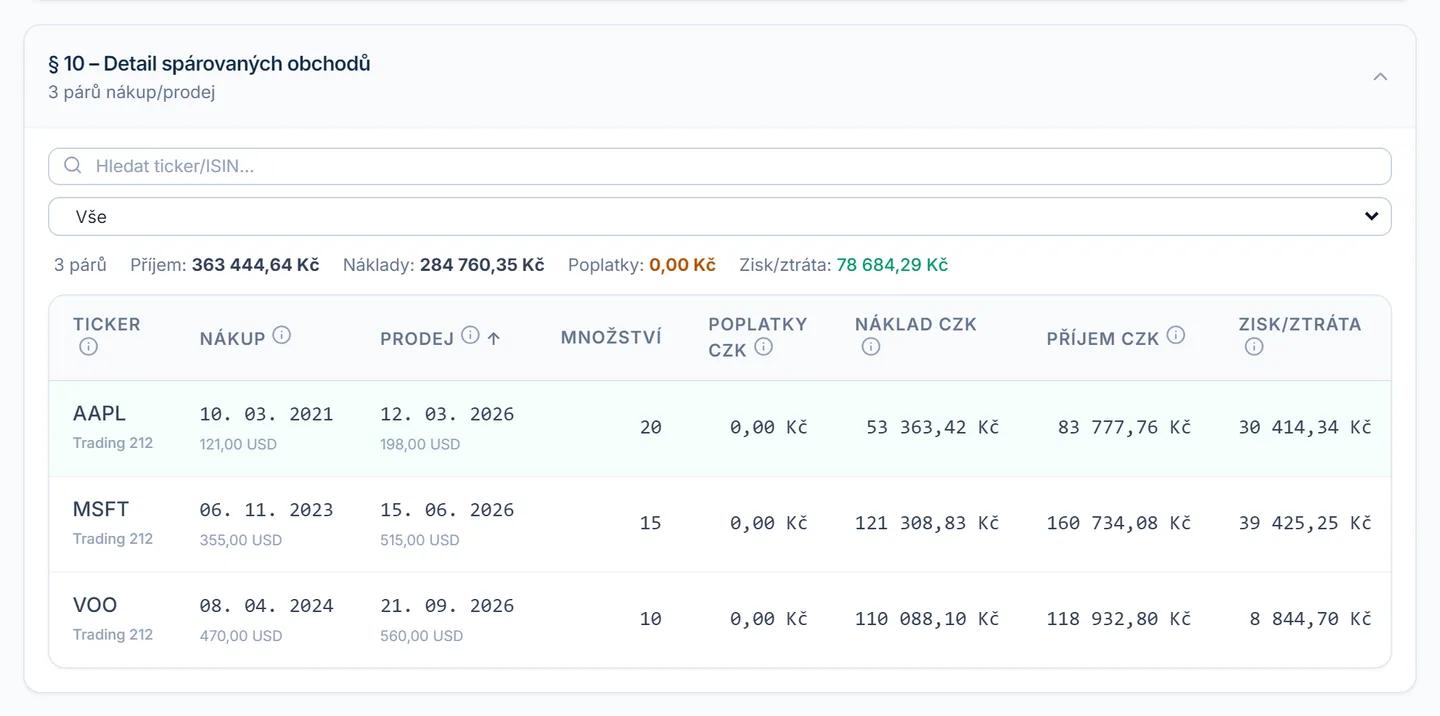Click VOO profit value 8 844,70 Kč
Screen dimensions: 1440x716
1310,619
